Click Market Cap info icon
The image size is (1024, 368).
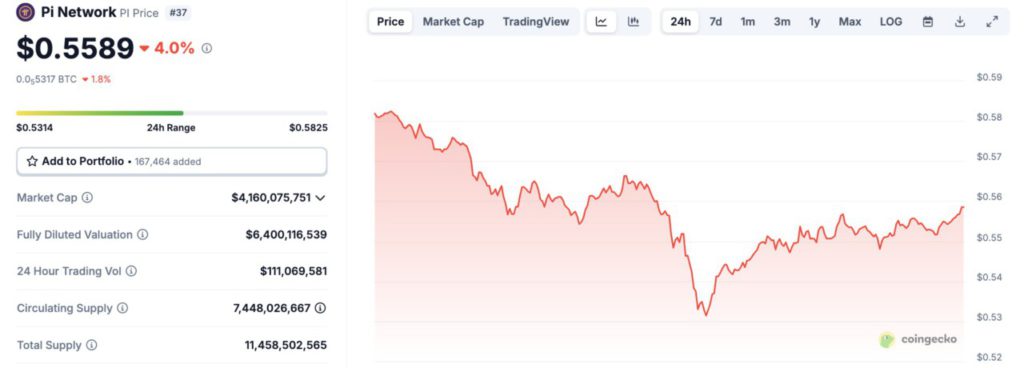[x=87, y=197]
